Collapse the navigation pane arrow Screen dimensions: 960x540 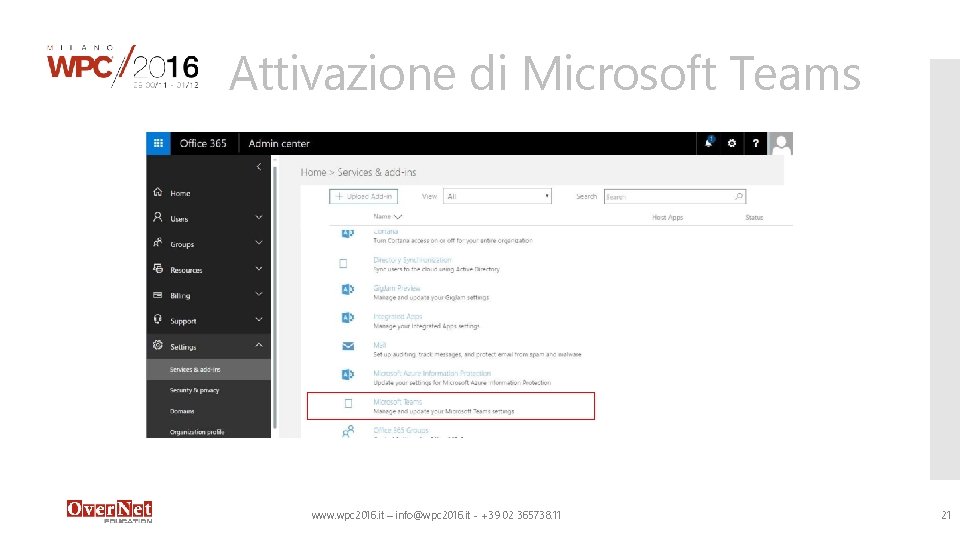tap(259, 167)
